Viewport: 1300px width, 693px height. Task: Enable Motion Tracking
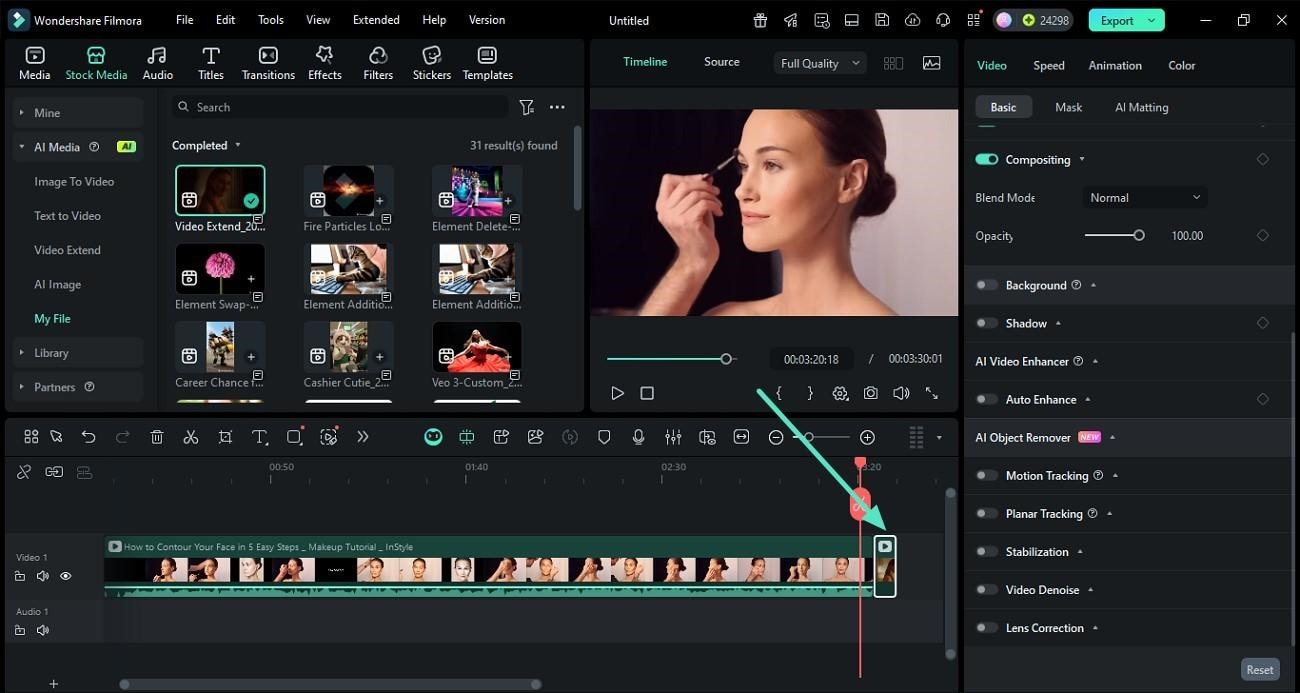point(986,475)
